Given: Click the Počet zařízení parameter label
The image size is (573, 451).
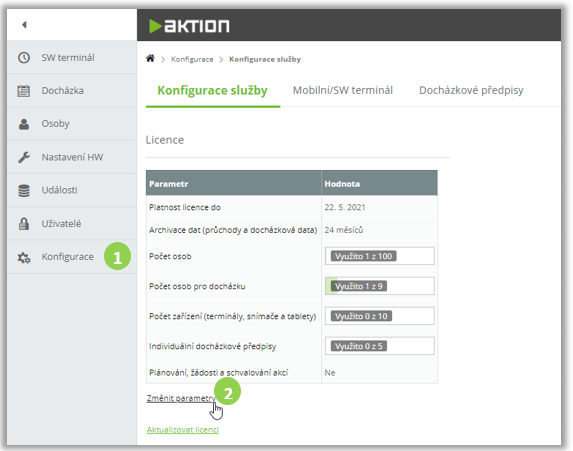Looking at the screenshot, I should (x=233, y=316).
